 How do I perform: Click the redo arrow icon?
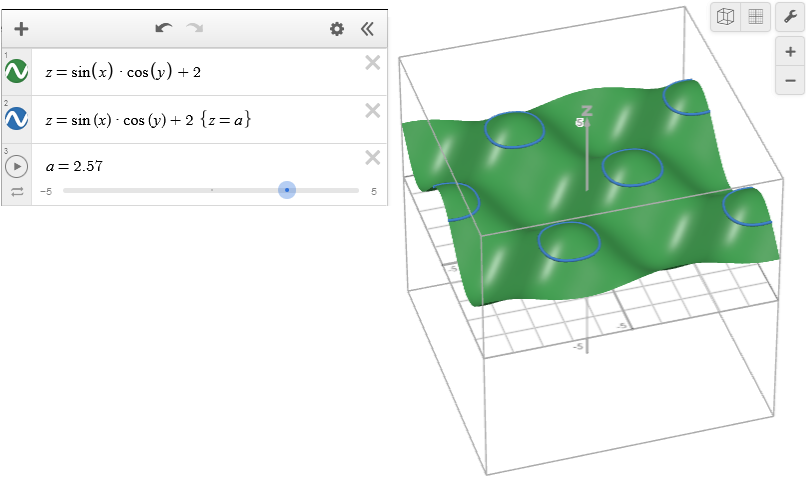coord(194,29)
